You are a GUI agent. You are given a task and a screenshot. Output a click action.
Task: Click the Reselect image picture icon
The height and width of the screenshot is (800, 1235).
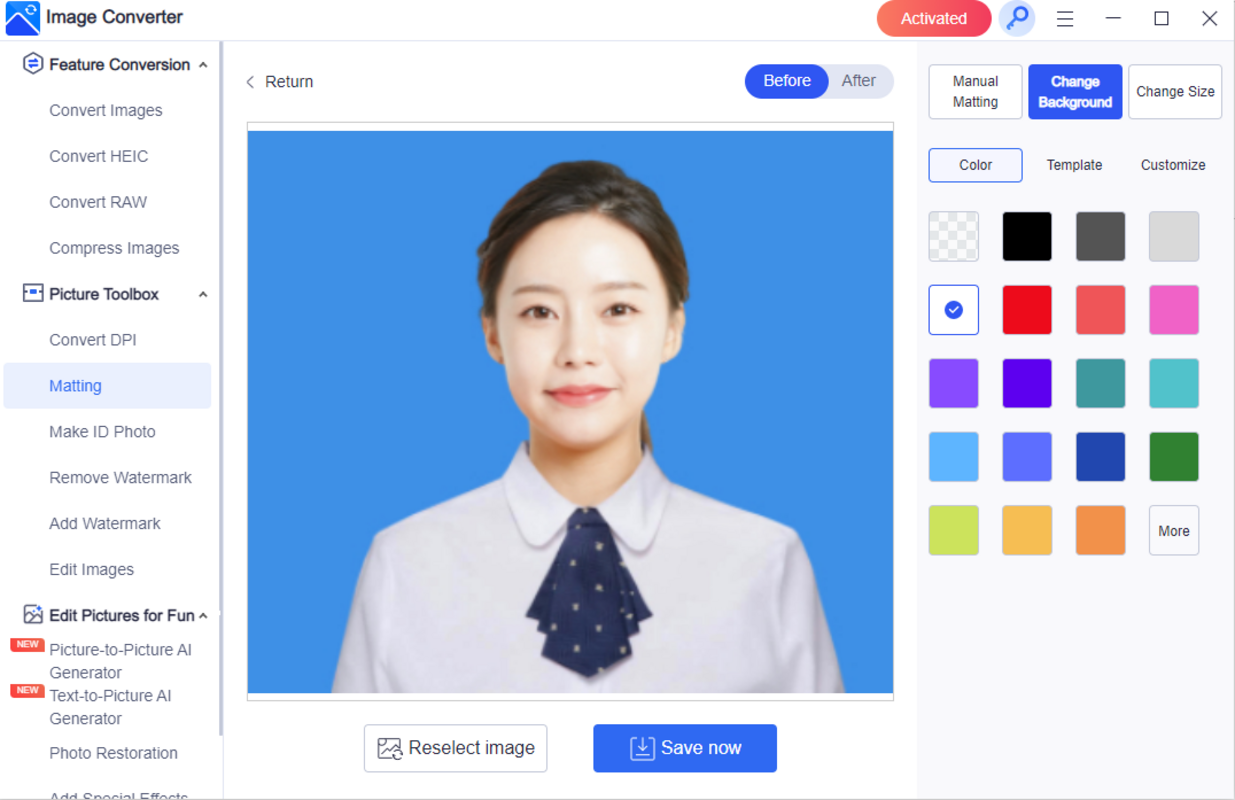389,749
